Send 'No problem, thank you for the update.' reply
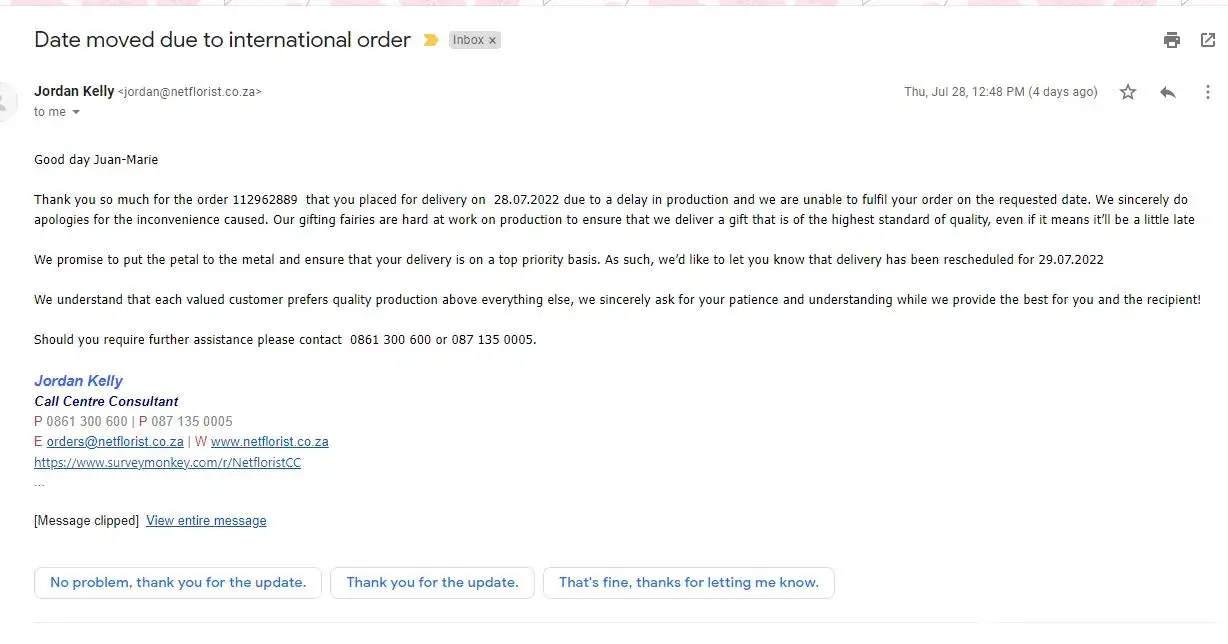The image size is (1228, 644). (x=178, y=582)
